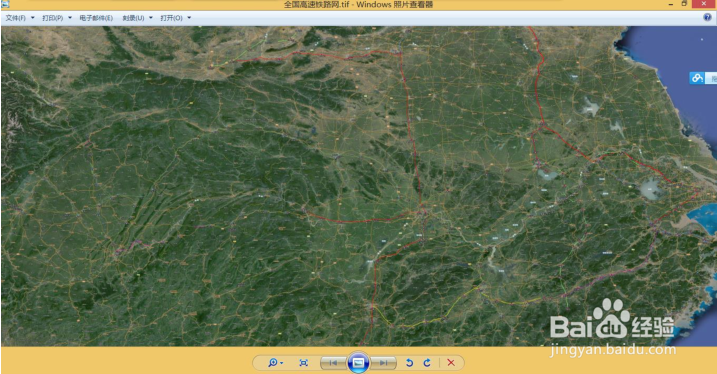
Task: Open the help question mark icon
Action: point(707,17)
